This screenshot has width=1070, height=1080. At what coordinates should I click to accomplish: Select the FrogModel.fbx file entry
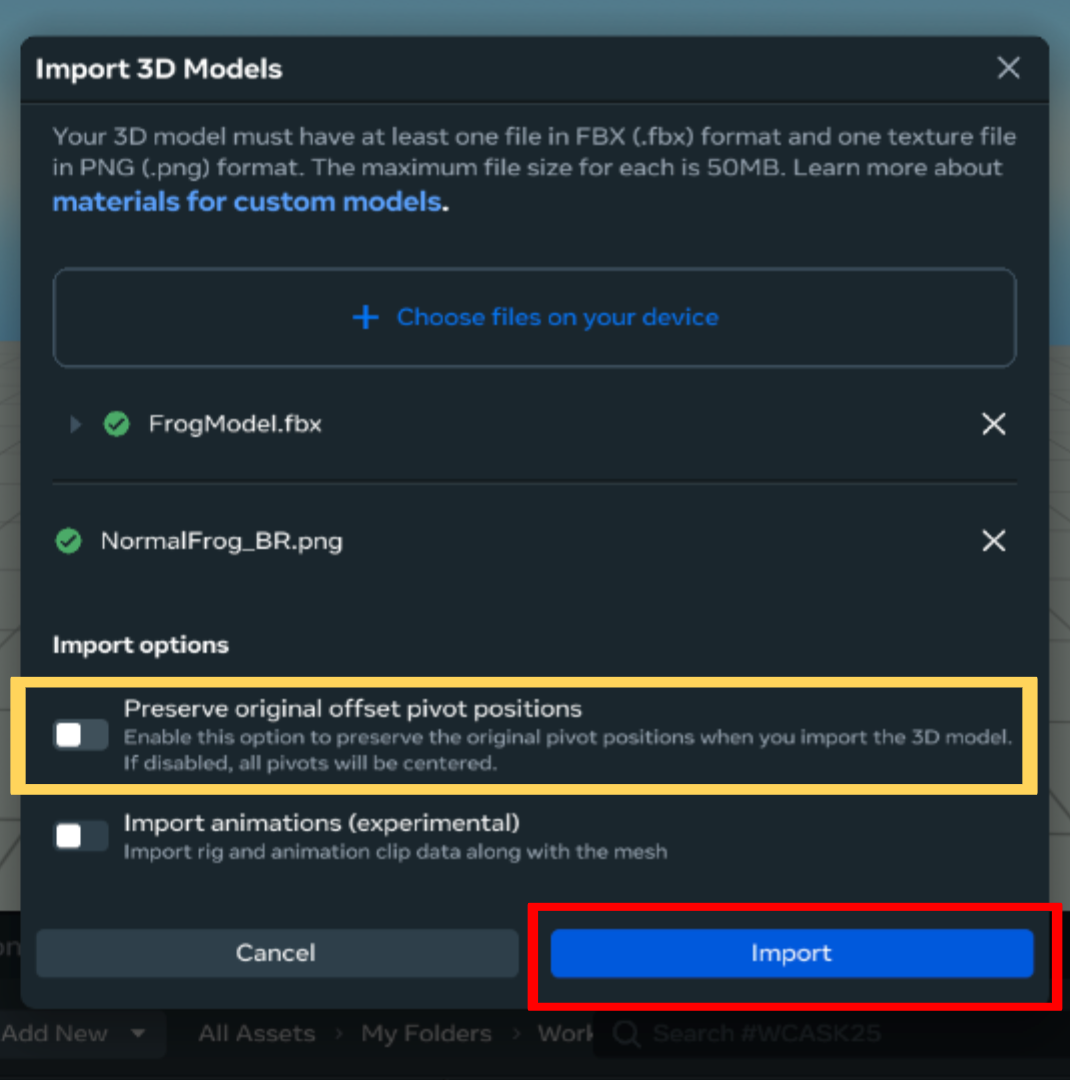pyautogui.click(x=235, y=424)
